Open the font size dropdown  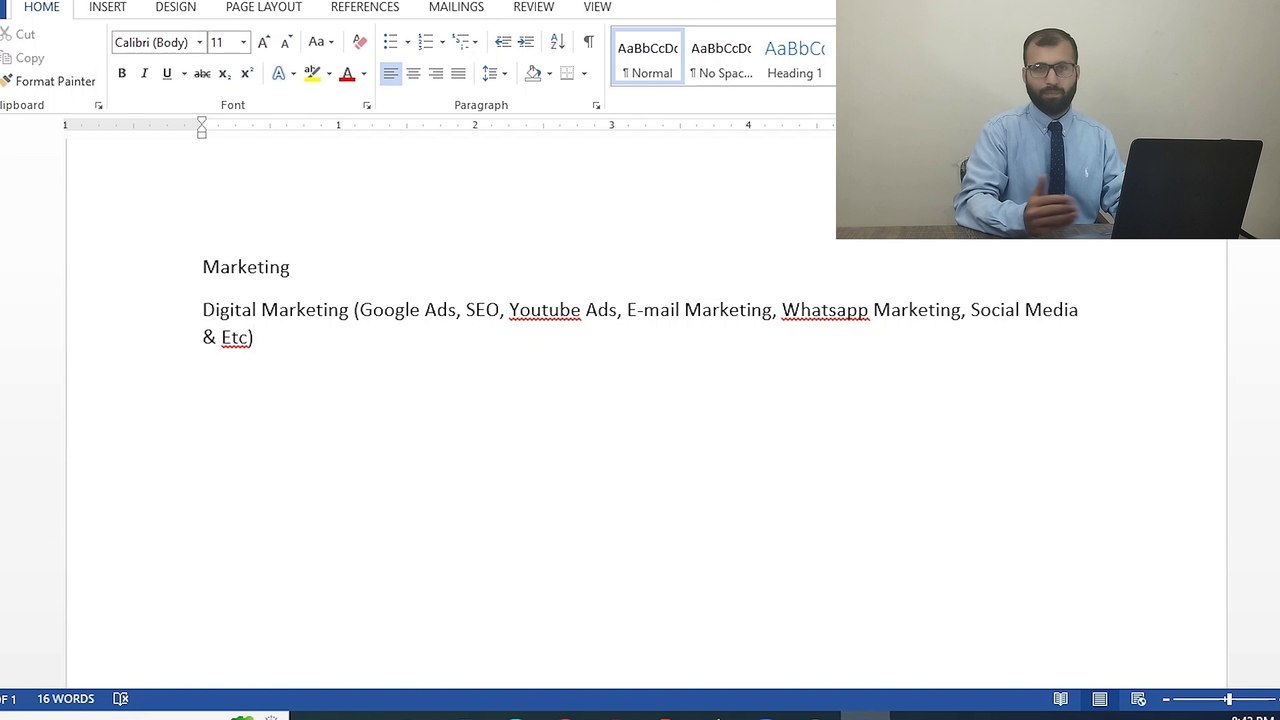(243, 42)
